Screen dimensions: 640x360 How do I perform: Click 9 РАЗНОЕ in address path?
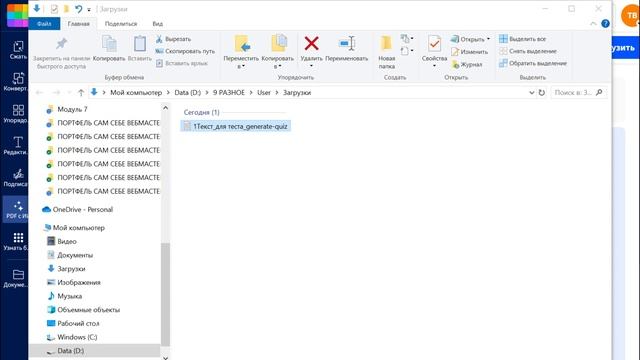(229, 93)
